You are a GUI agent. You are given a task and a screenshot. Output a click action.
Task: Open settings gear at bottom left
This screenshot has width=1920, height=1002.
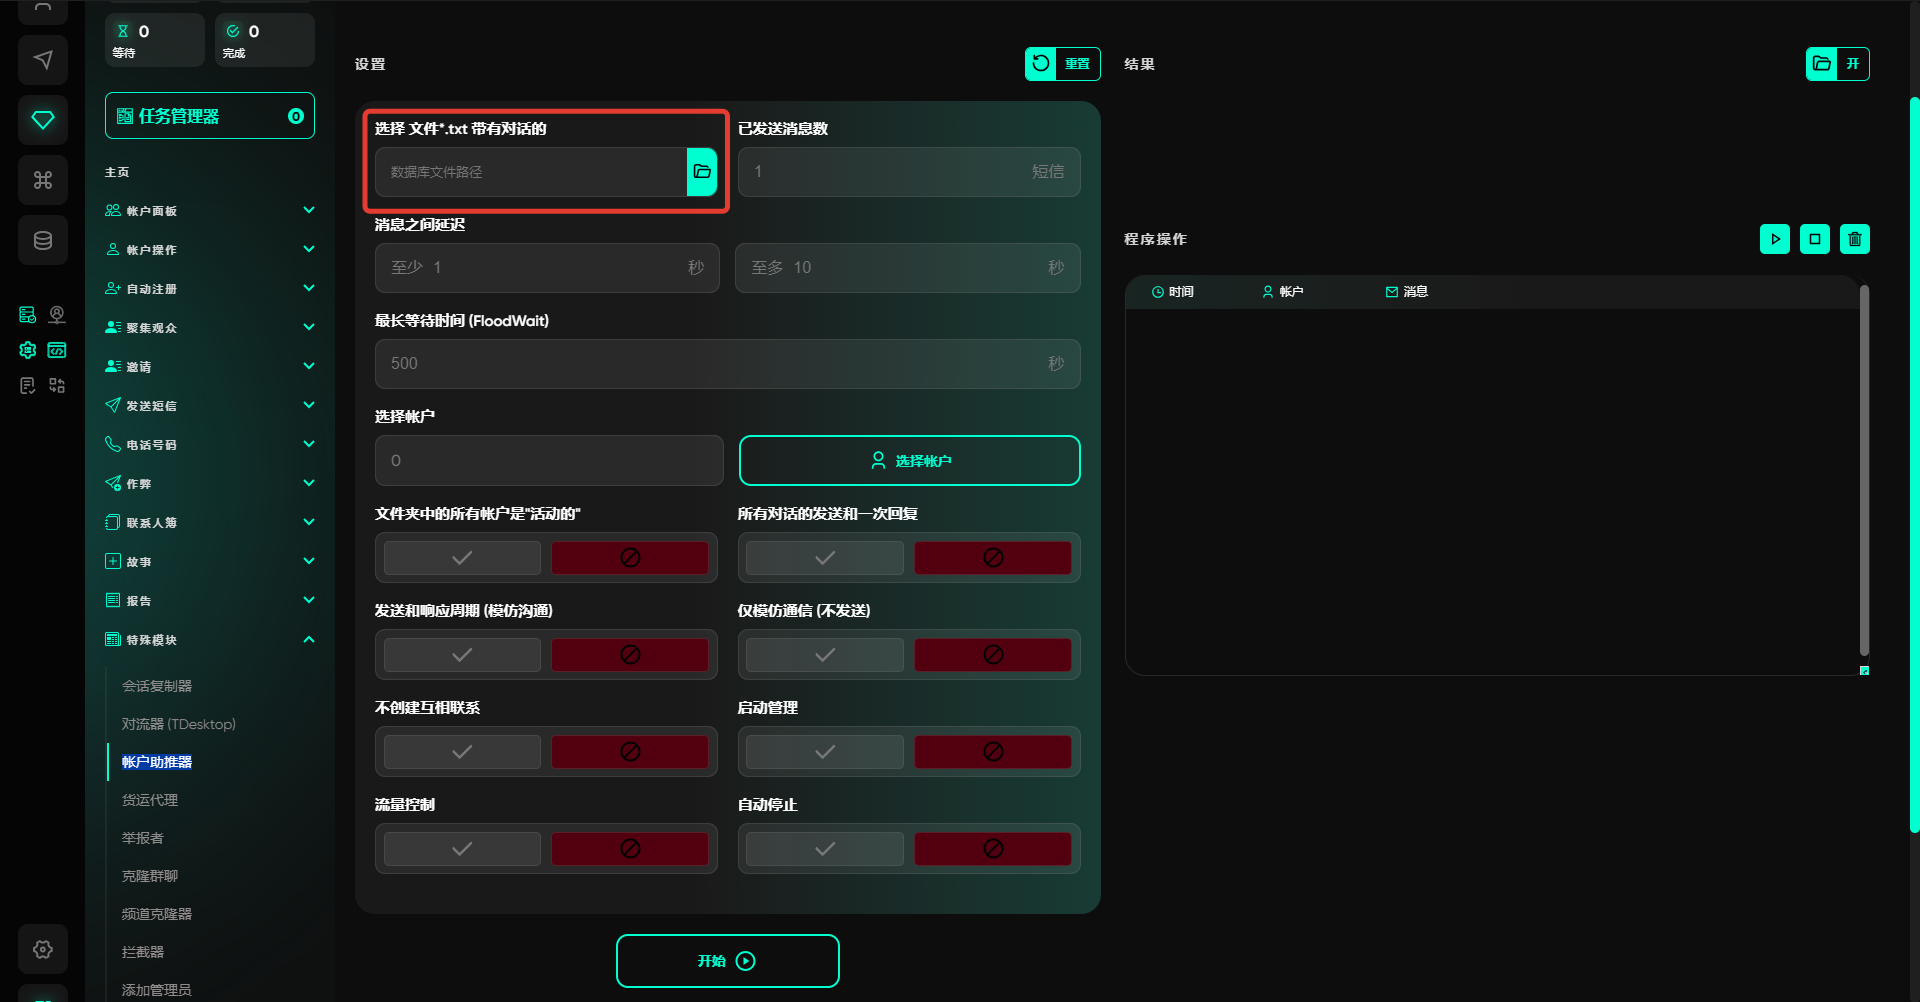(43, 949)
